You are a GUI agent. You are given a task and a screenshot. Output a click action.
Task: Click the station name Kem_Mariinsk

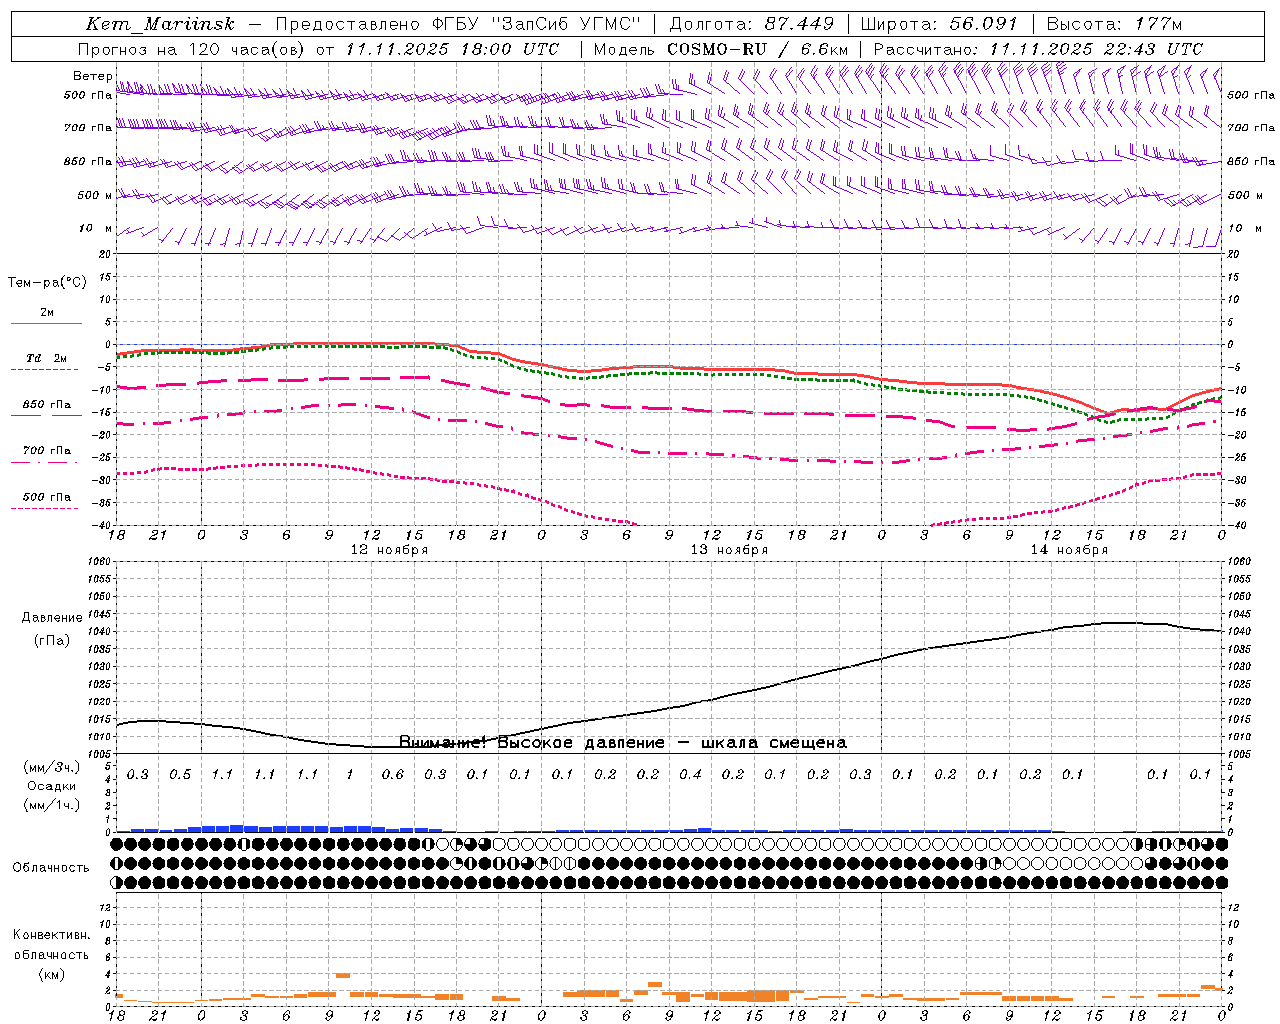tap(160, 24)
